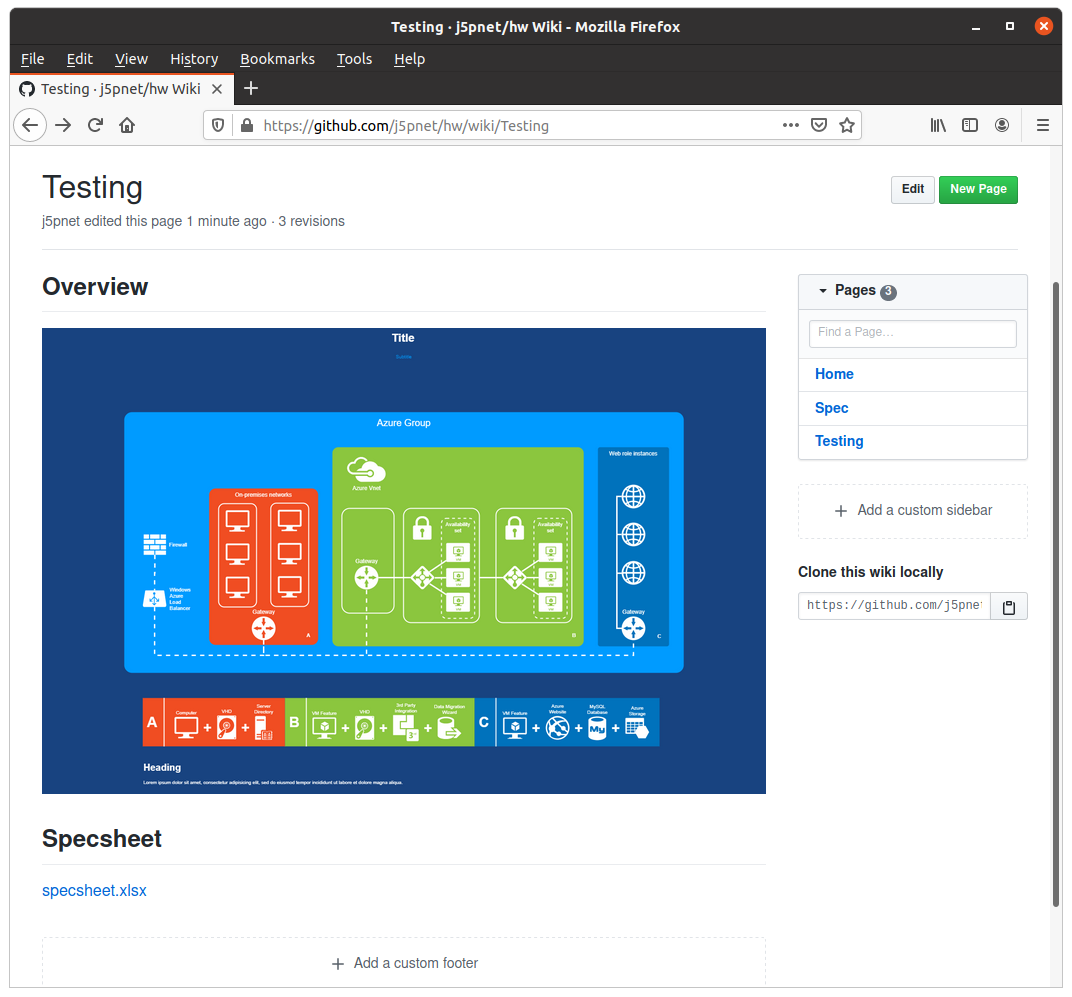Collapse the Pages list triangle

click(x=823, y=291)
